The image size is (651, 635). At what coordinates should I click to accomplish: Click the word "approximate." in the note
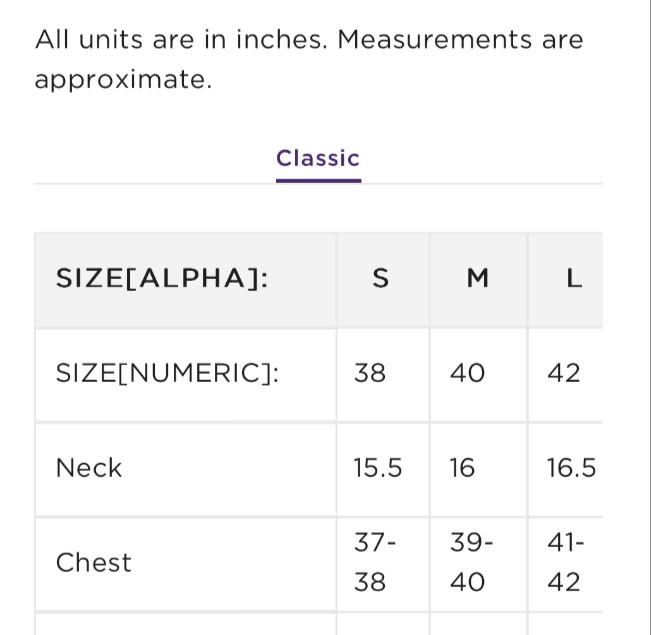coord(123,80)
